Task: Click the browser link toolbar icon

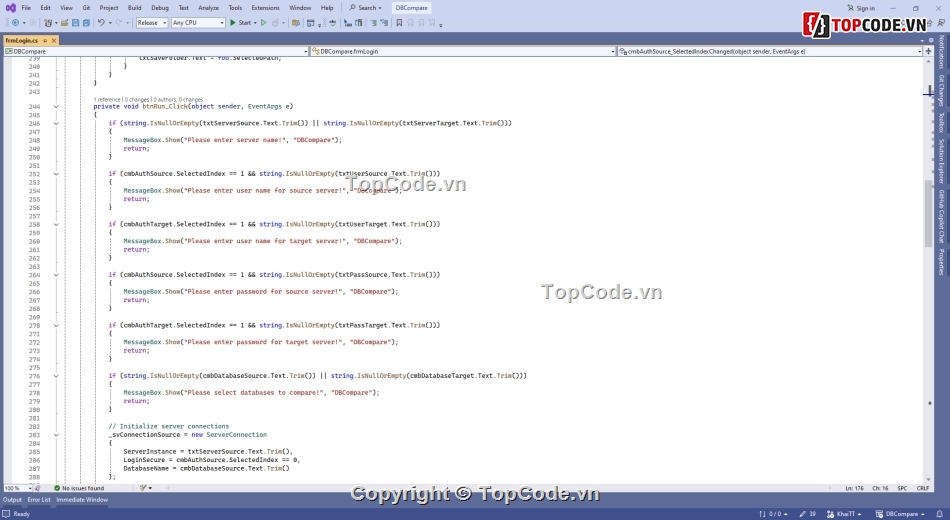Action: click(x=296, y=22)
